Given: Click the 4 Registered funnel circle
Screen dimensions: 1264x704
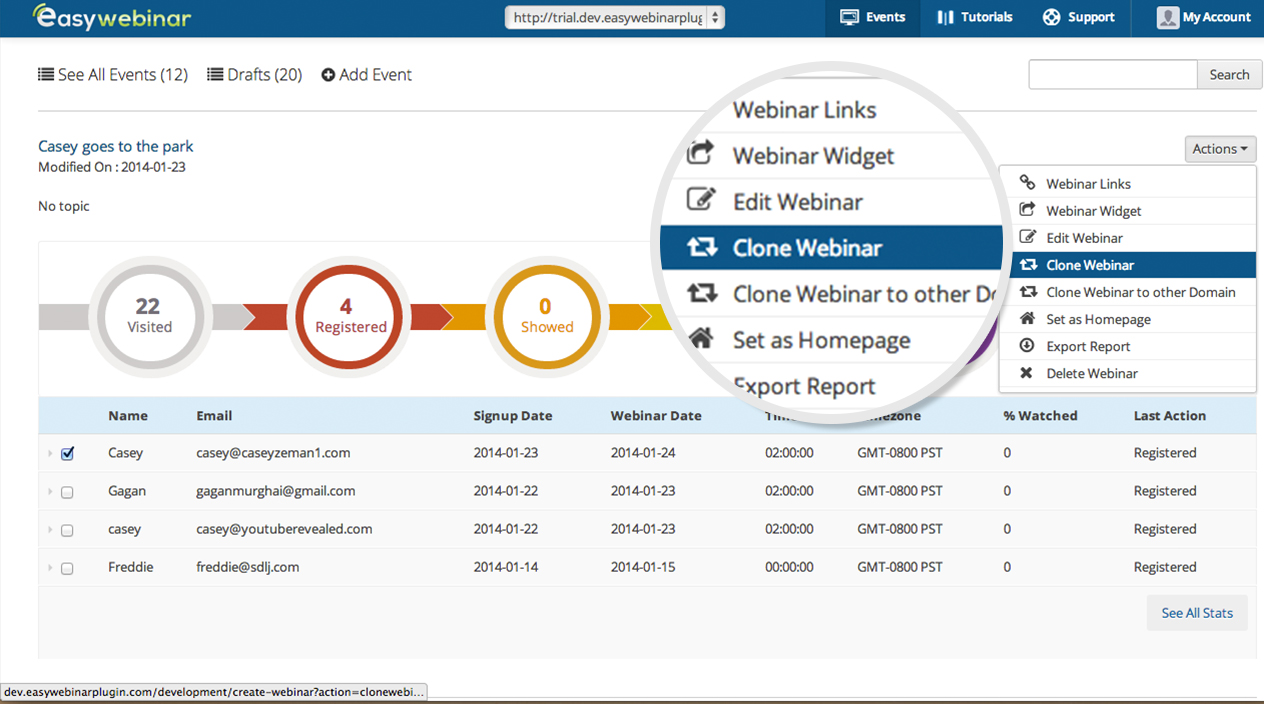Looking at the screenshot, I should tap(347, 316).
